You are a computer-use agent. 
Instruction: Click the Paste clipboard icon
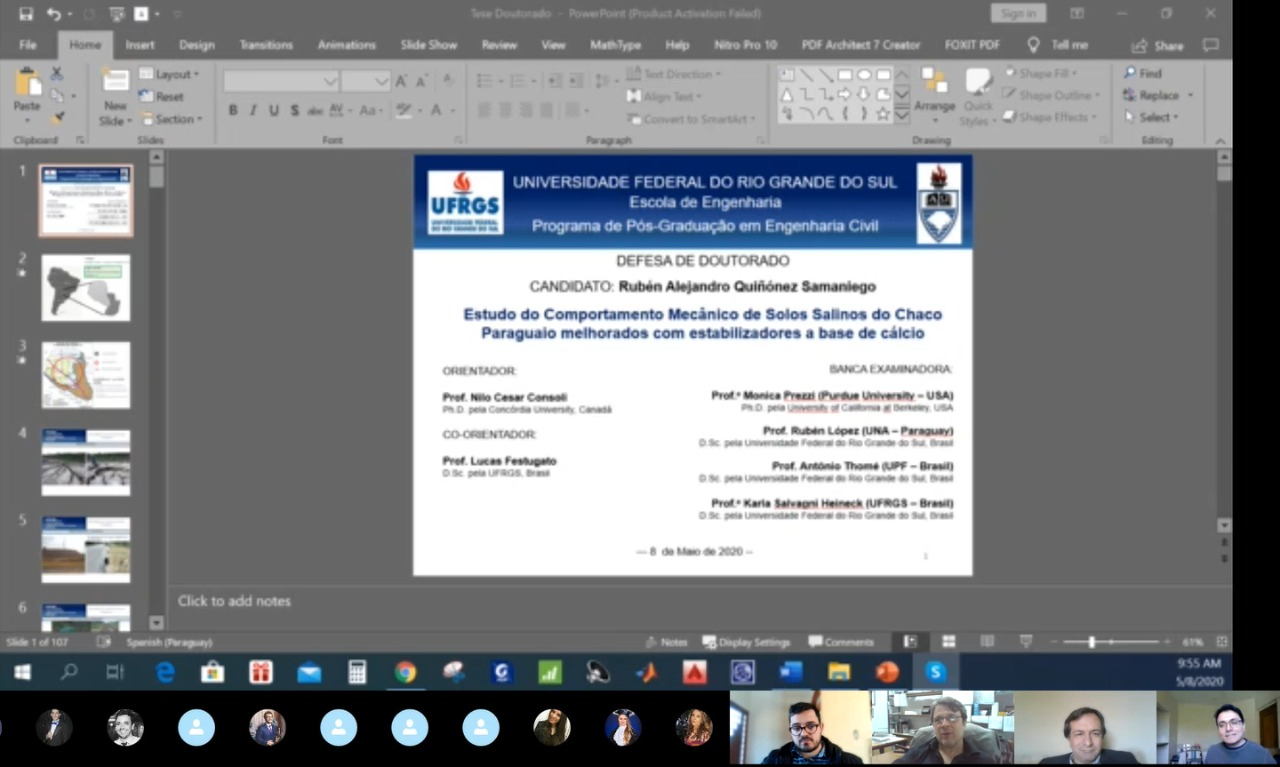[27, 82]
